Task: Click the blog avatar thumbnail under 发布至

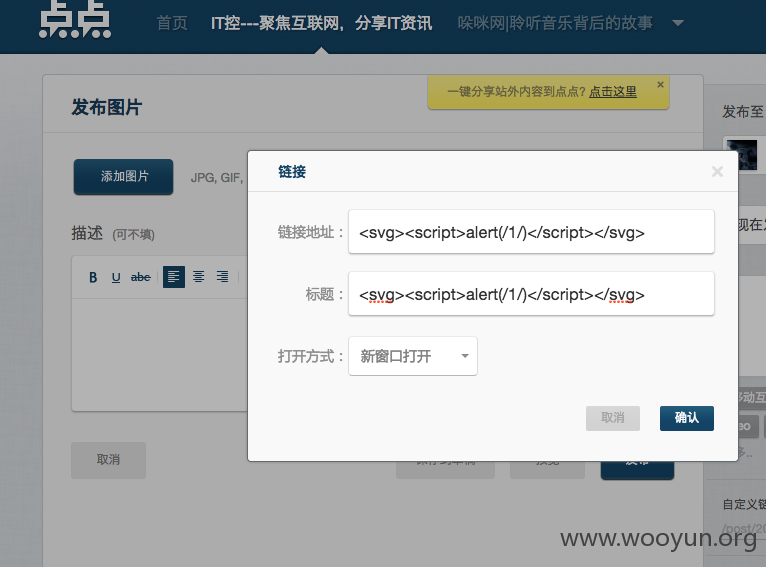Action: click(x=742, y=154)
